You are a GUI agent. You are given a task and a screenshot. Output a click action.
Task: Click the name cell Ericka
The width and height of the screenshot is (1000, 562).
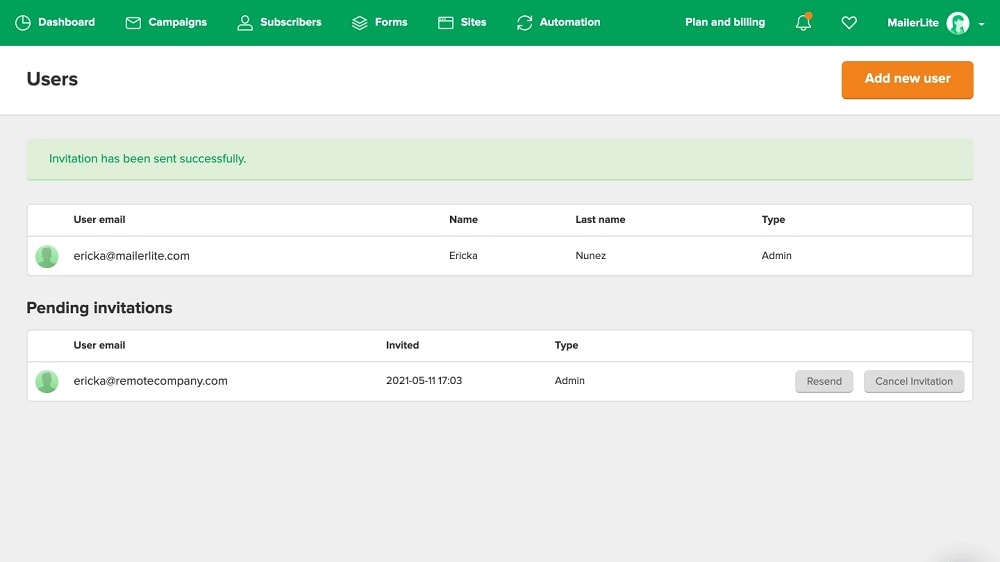pyautogui.click(x=463, y=256)
